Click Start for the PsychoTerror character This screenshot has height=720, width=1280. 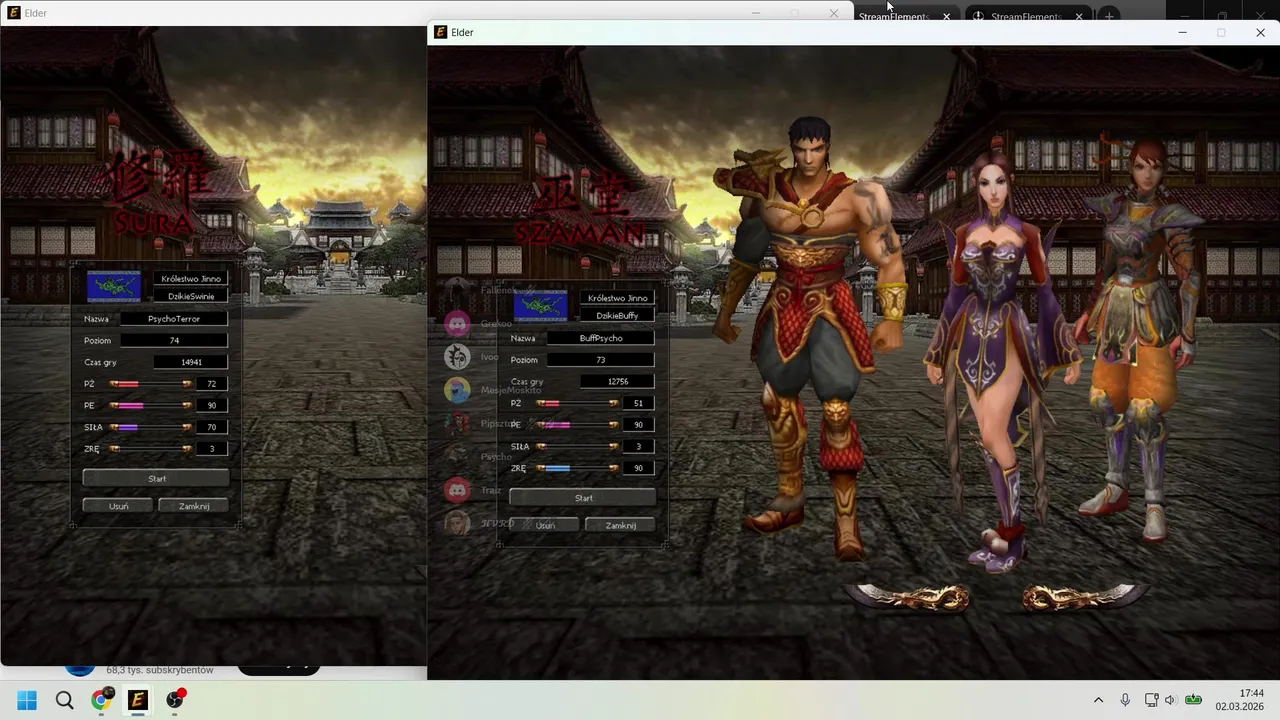(157, 478)
